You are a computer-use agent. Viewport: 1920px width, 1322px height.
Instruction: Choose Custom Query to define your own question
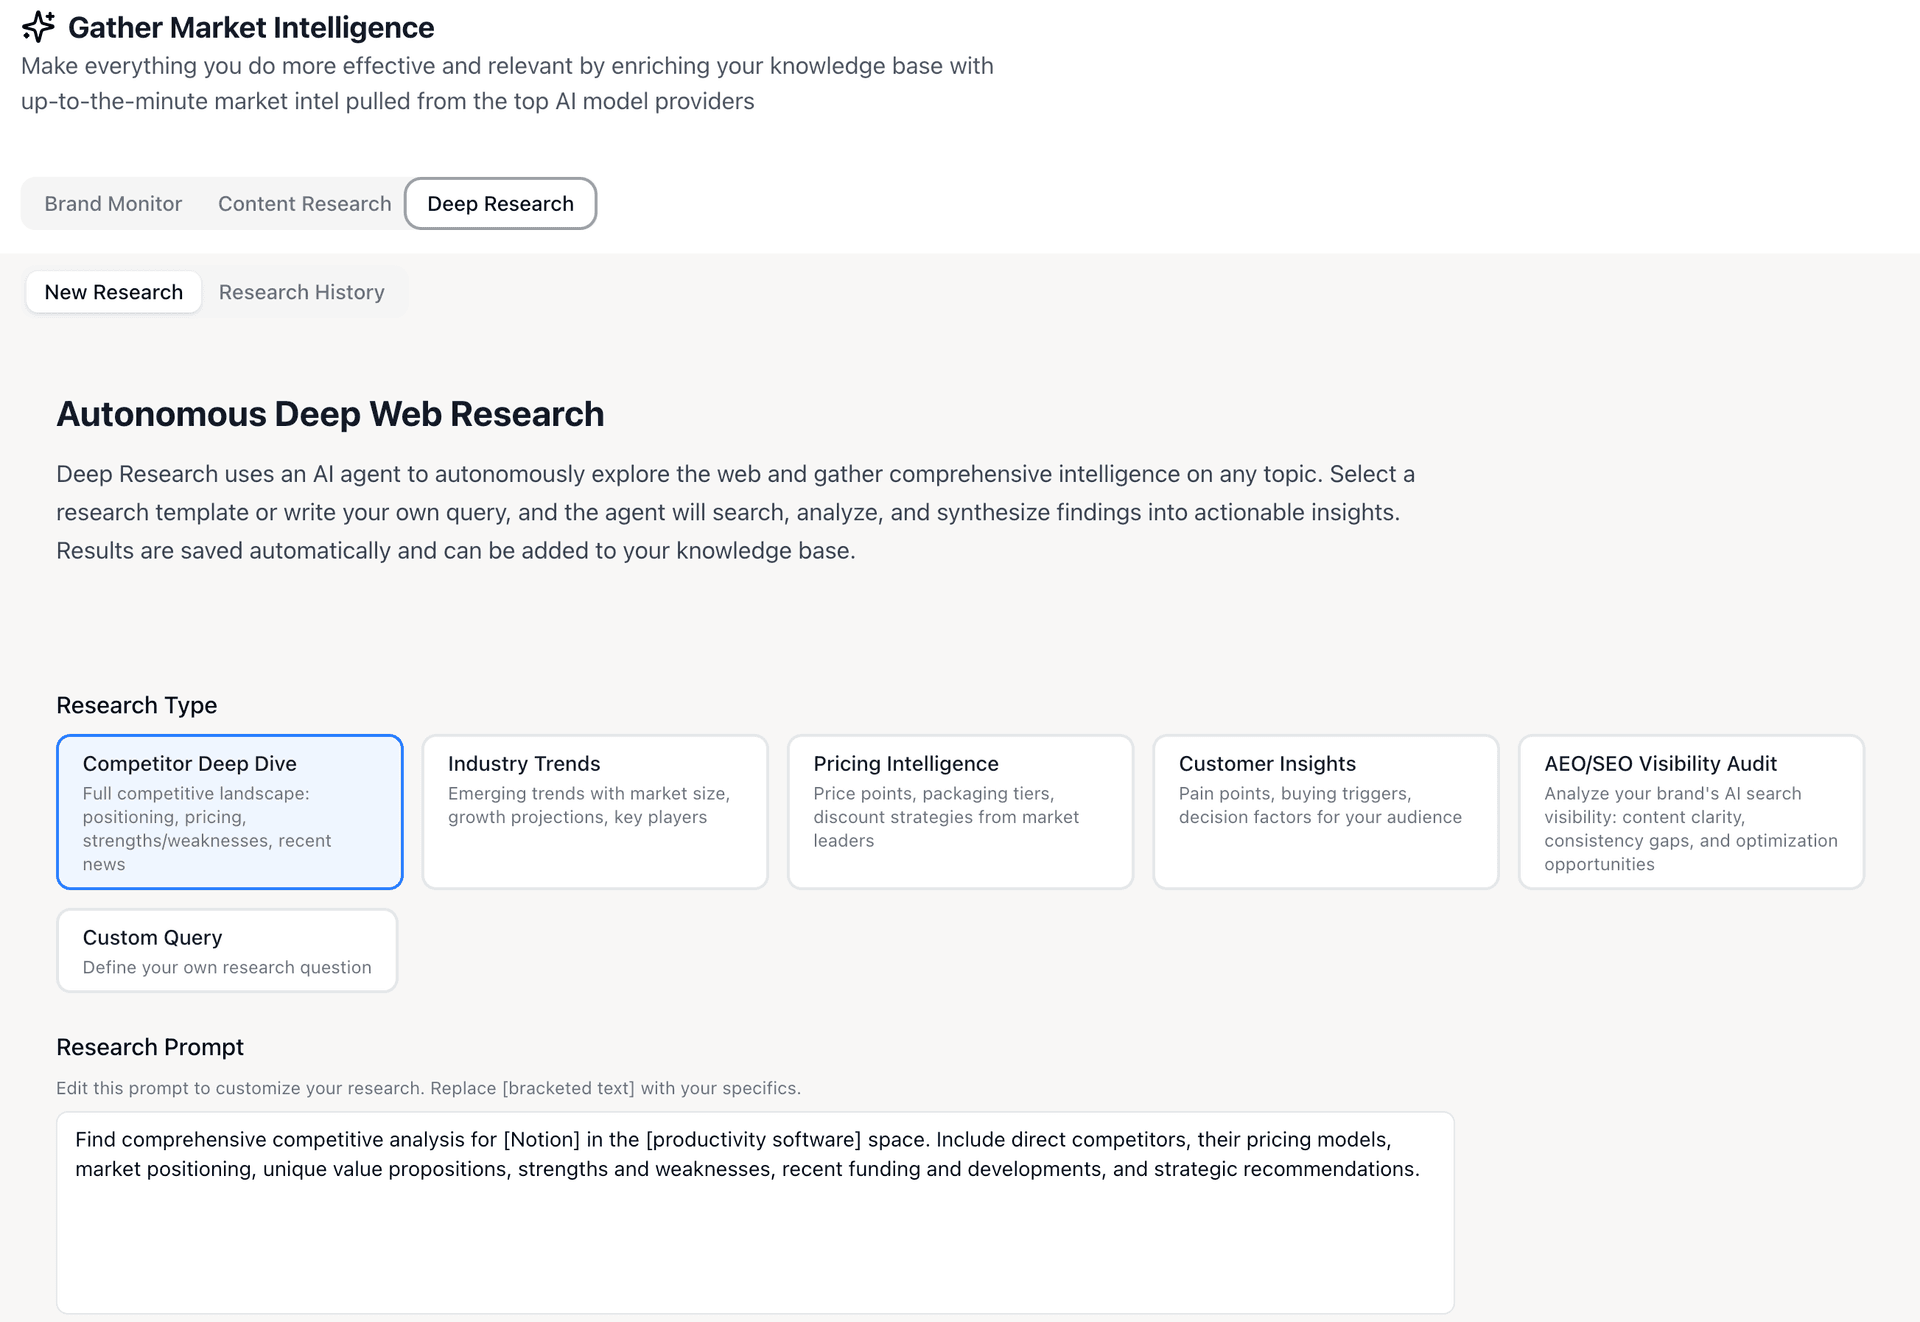click(227, 950)
